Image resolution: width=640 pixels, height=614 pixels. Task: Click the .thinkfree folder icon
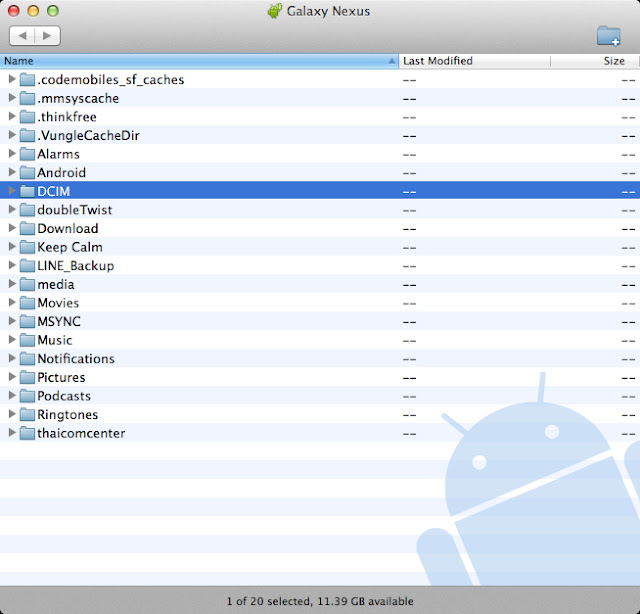tap(27, 117)
